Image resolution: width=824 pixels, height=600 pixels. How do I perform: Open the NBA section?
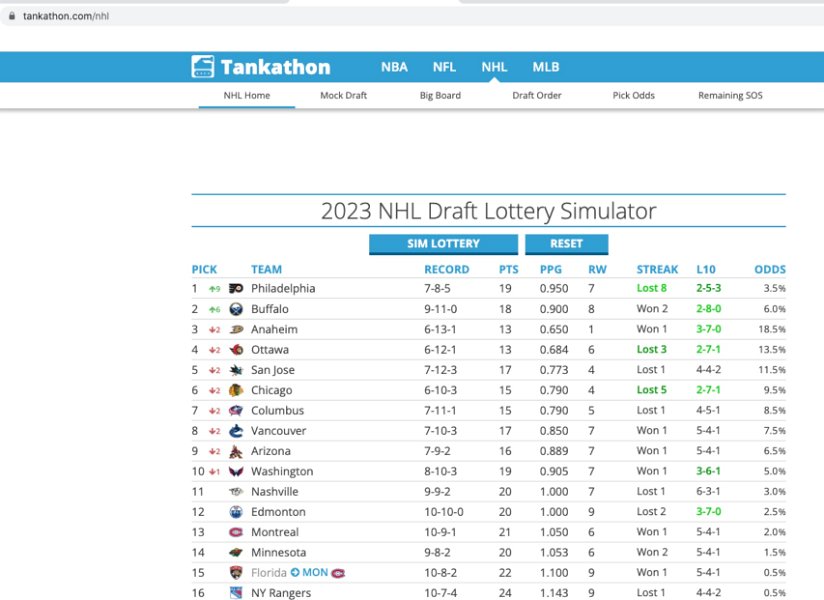(394, 67)
